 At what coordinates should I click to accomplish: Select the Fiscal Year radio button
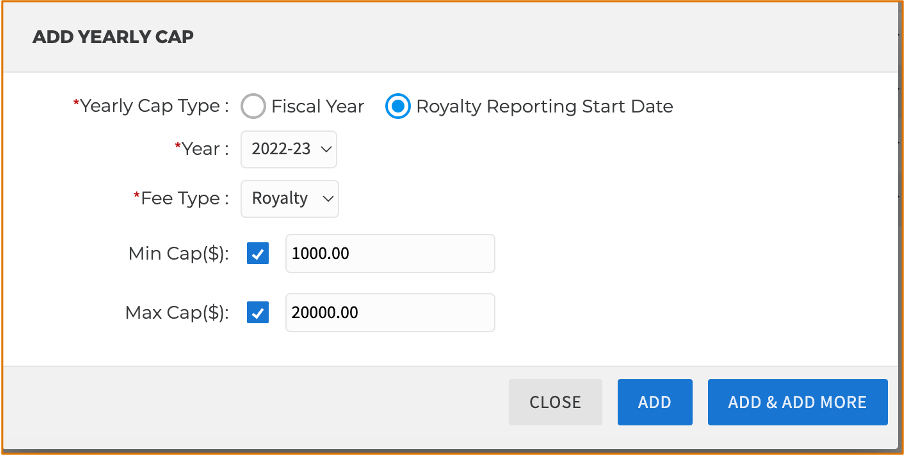[253, 107]
